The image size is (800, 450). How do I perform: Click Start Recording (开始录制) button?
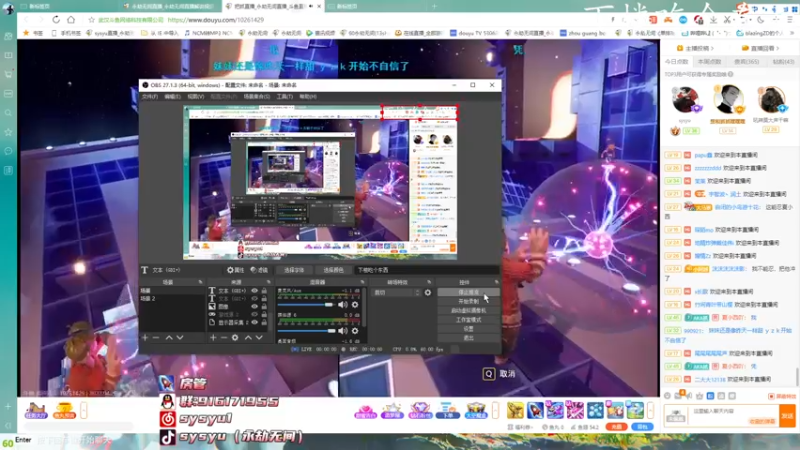[x=468, y=302]
